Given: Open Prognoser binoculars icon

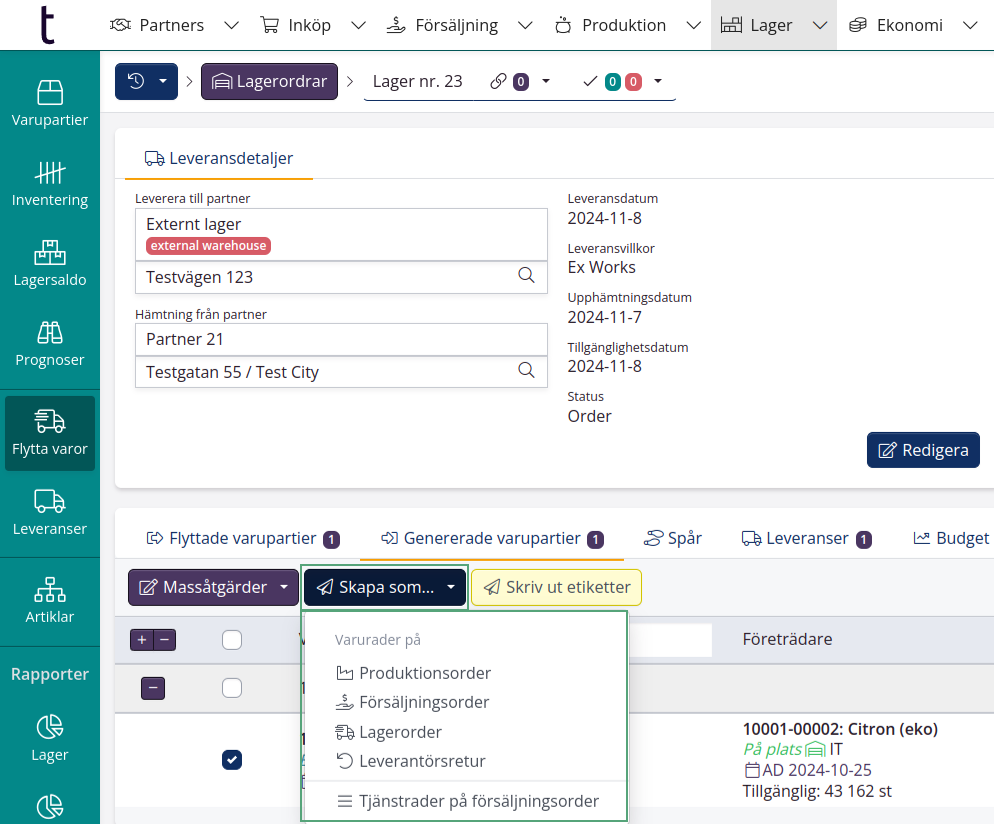Looking at the screenshot, I should 50,344.
